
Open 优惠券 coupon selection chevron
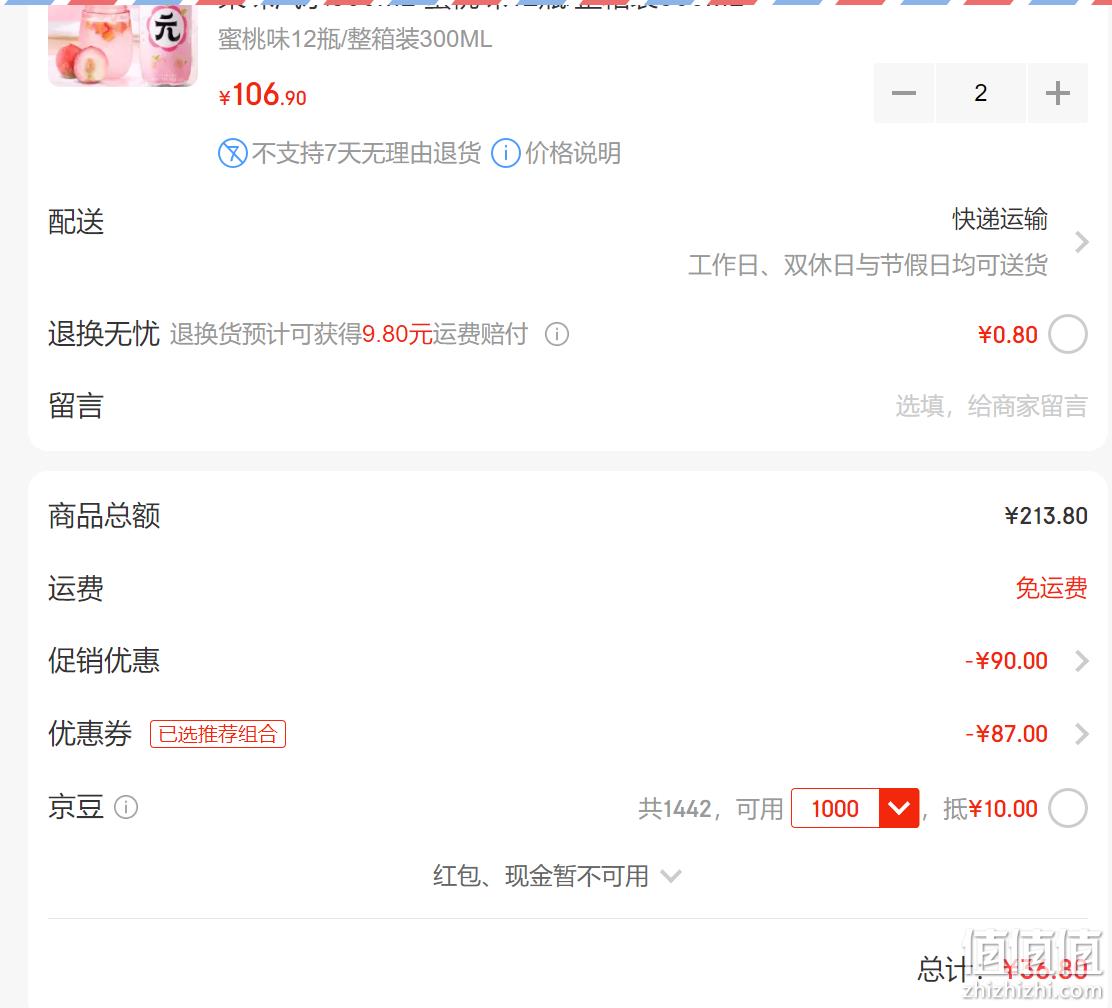tap(1081, 733)
